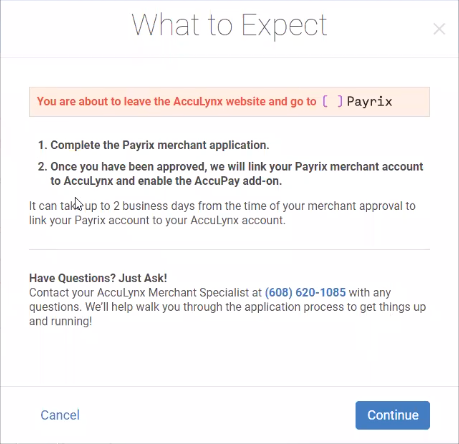The height and width of the screenshot is (444, 459).
Task: Click the Have Questions? Just Ask! heading
Action: (98, 278)
